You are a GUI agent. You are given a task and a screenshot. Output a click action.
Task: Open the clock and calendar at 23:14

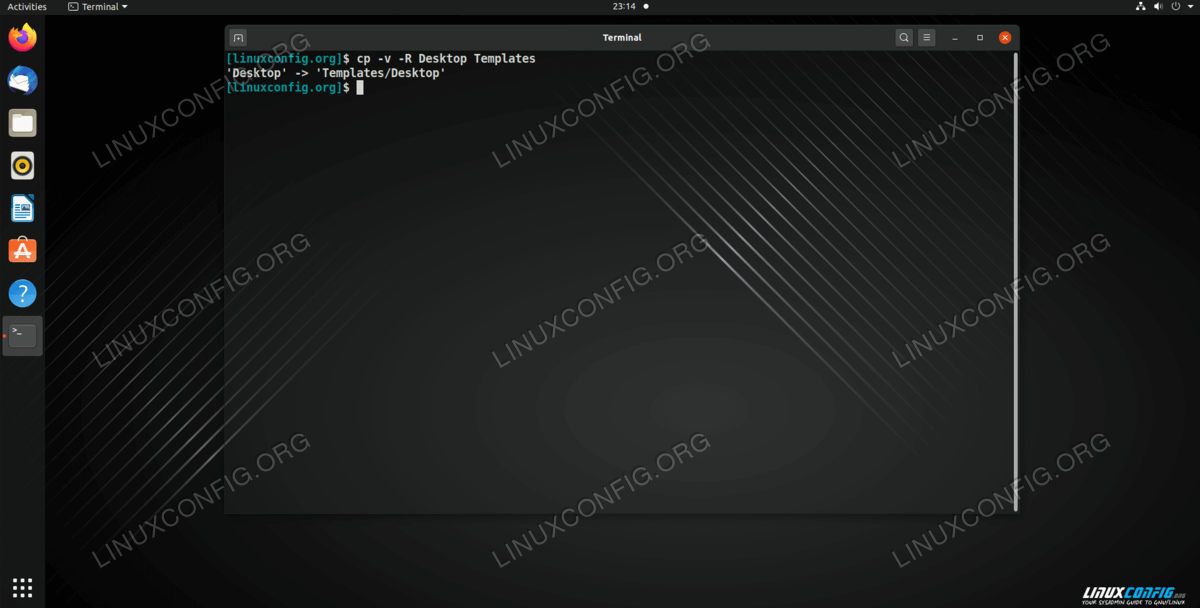point(624,7)
